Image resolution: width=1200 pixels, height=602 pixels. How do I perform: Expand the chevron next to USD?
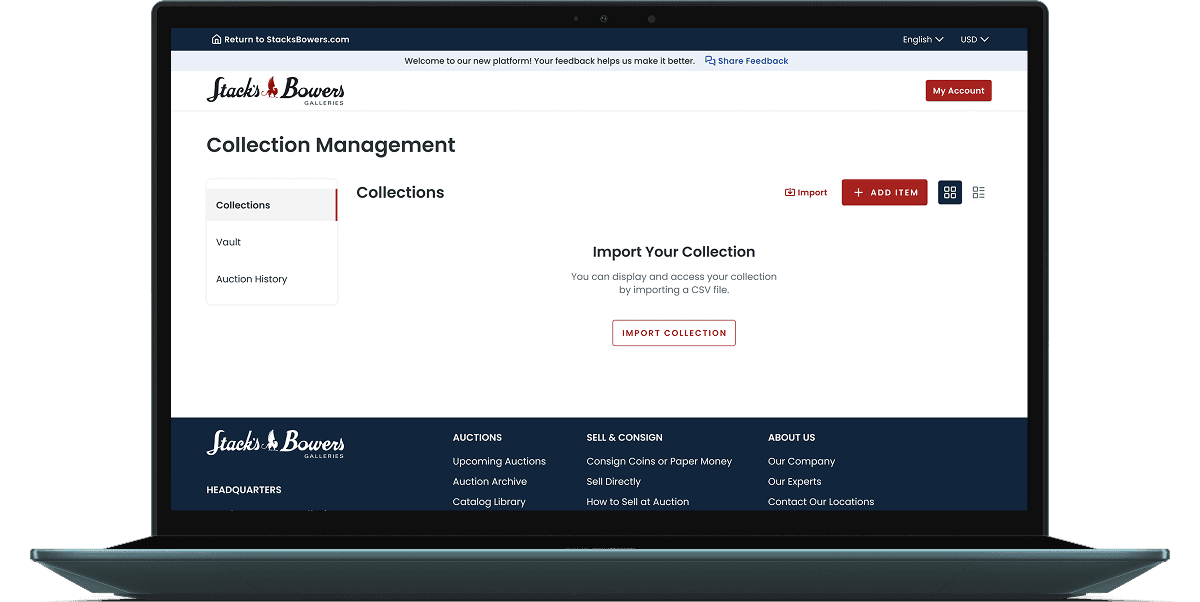click(985, 39)
